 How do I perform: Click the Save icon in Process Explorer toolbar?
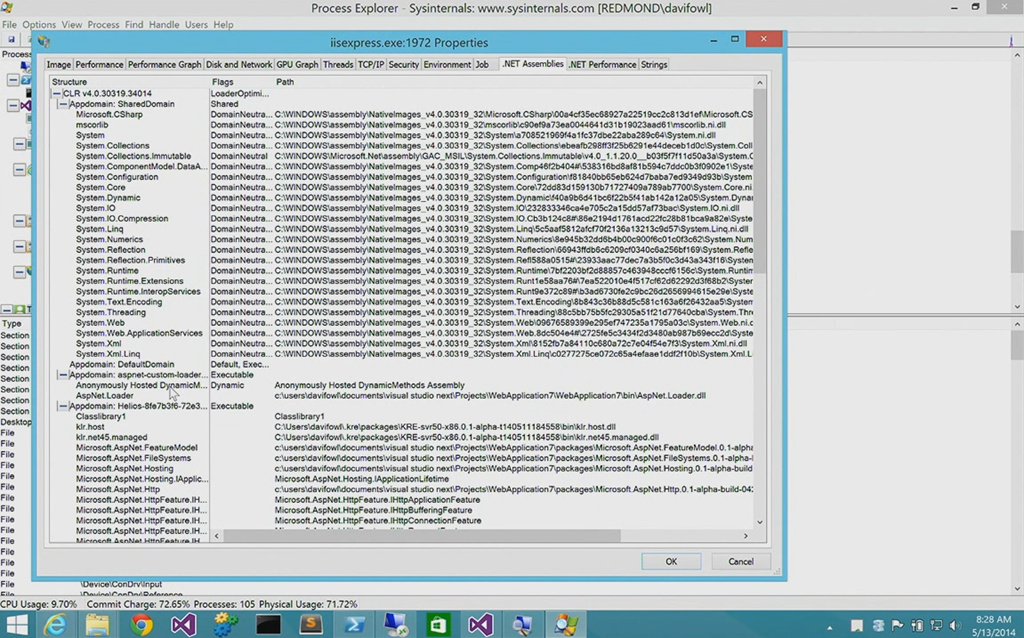point(11,39)
